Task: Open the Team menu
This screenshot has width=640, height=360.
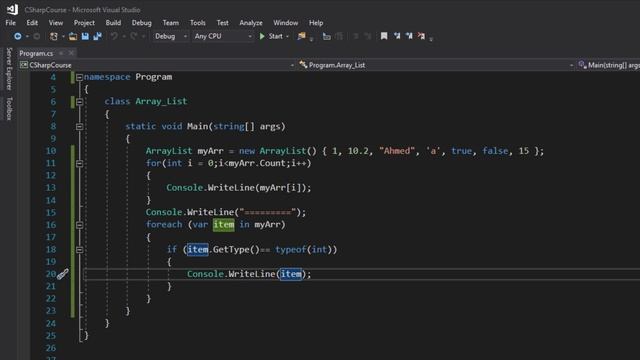Action: [x=171, y=23]
